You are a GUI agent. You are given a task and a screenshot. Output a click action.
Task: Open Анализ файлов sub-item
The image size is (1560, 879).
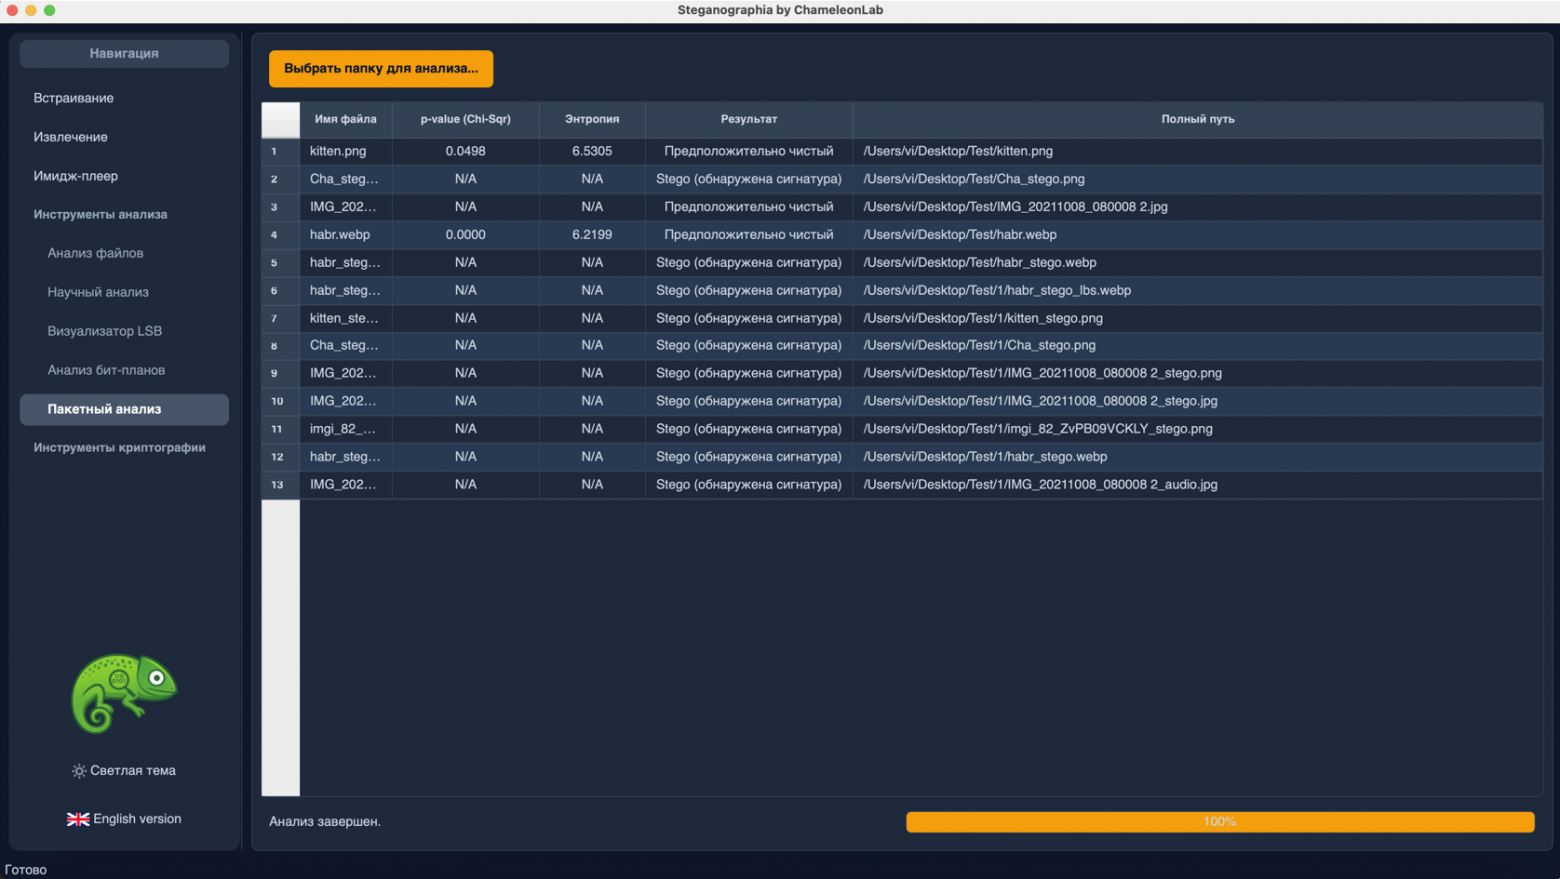point(96,253)
